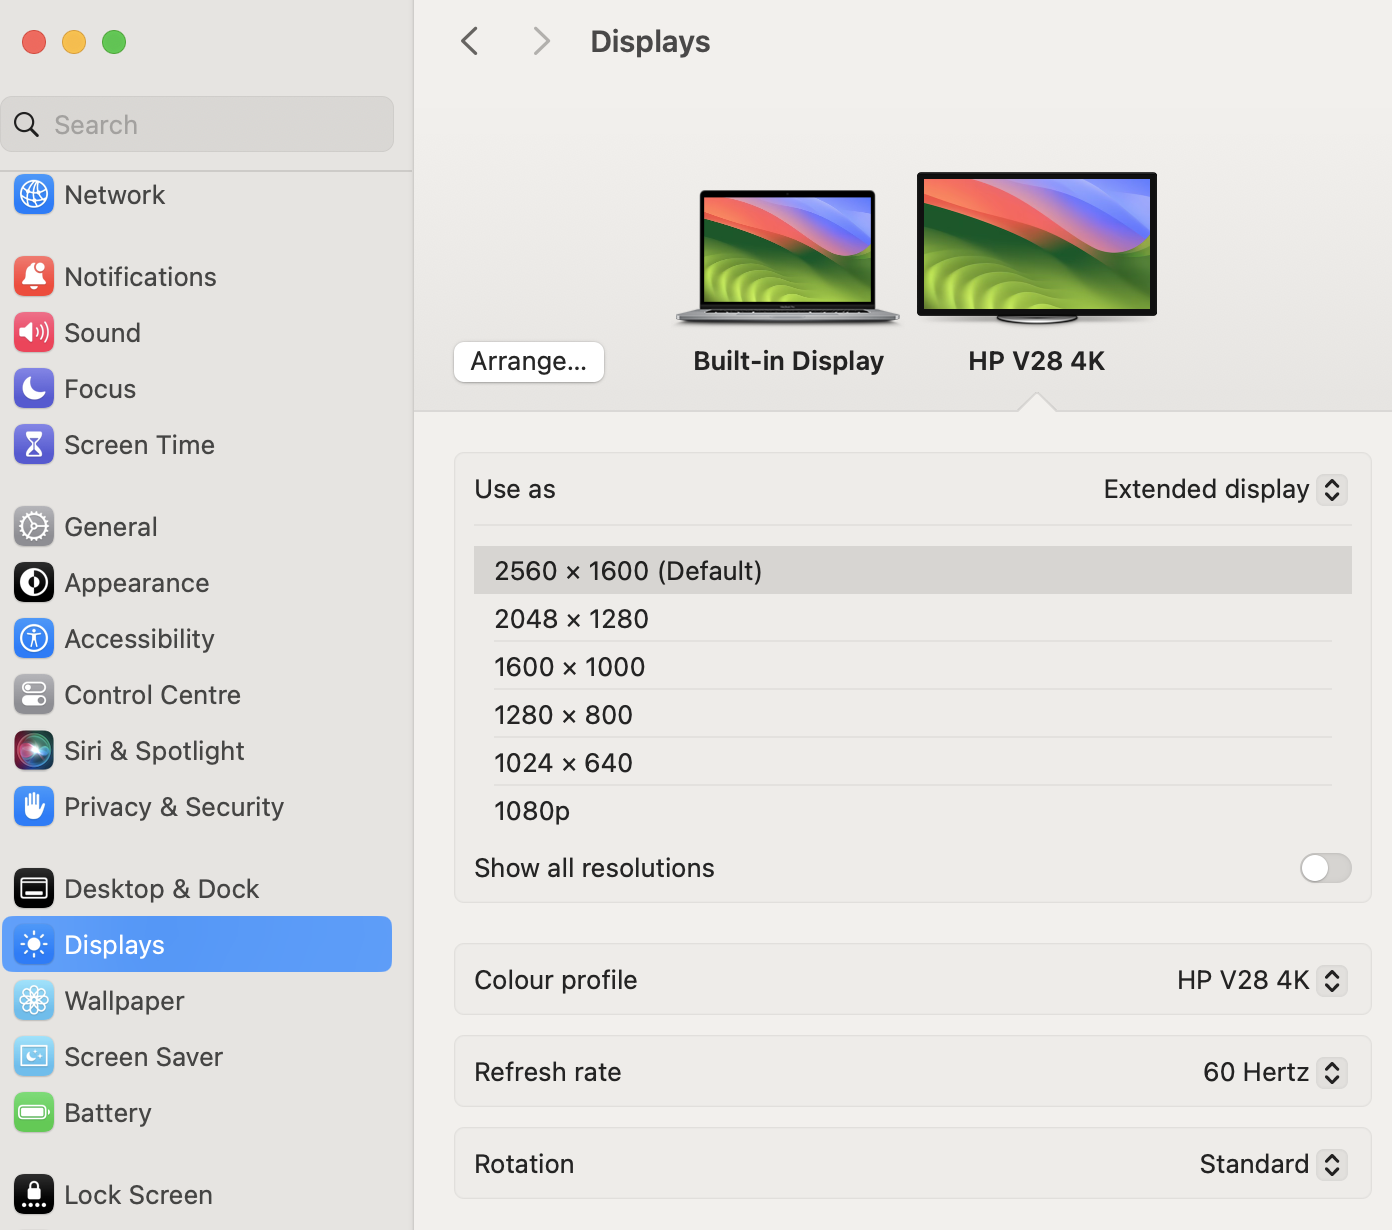
Task: Open Siri & Spotlight icon
Action: coord(34,751)
